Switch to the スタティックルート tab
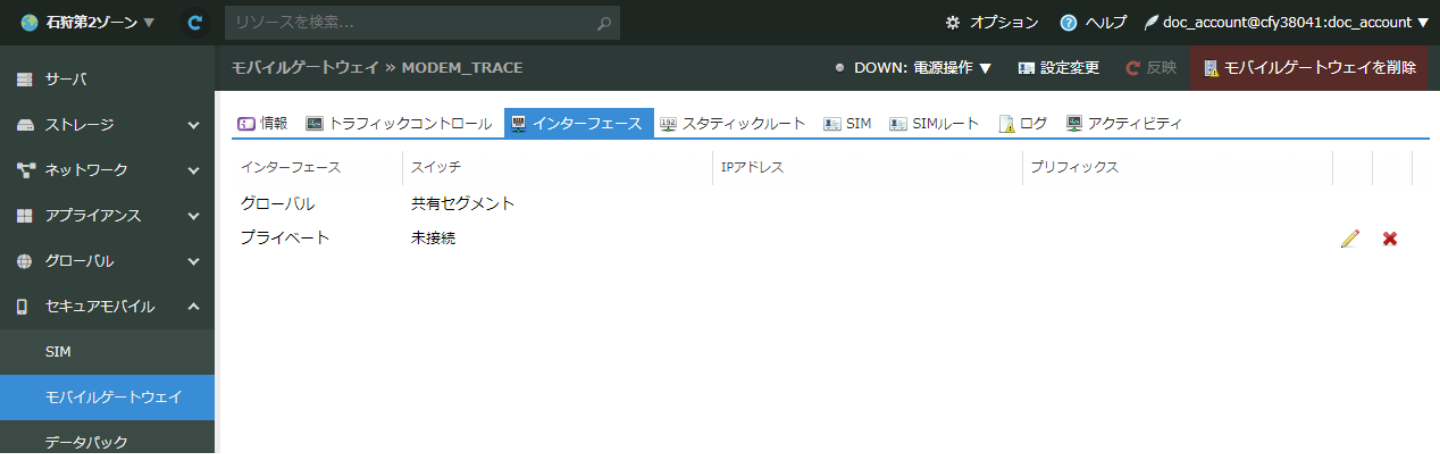This screenshot has width=1440, height=454. click(x=732, y=124)
